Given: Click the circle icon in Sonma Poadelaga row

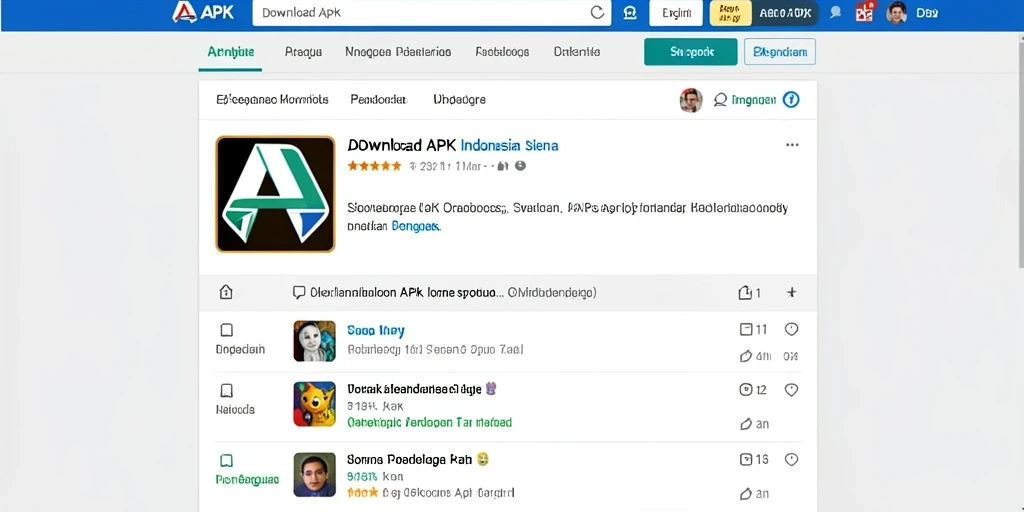Looking at the screenshot, I should tap(792, 460).
